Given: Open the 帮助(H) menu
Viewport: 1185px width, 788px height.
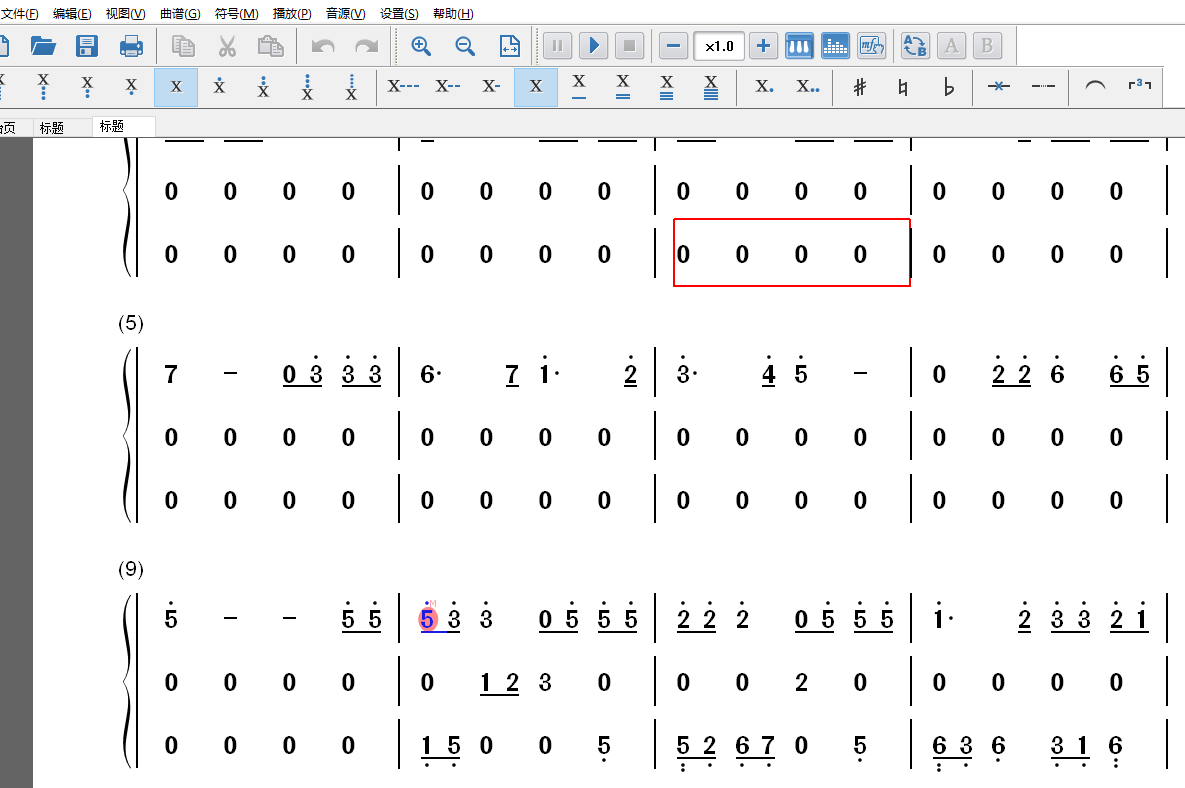Looking at the screenshot, I should pos(453,14).
